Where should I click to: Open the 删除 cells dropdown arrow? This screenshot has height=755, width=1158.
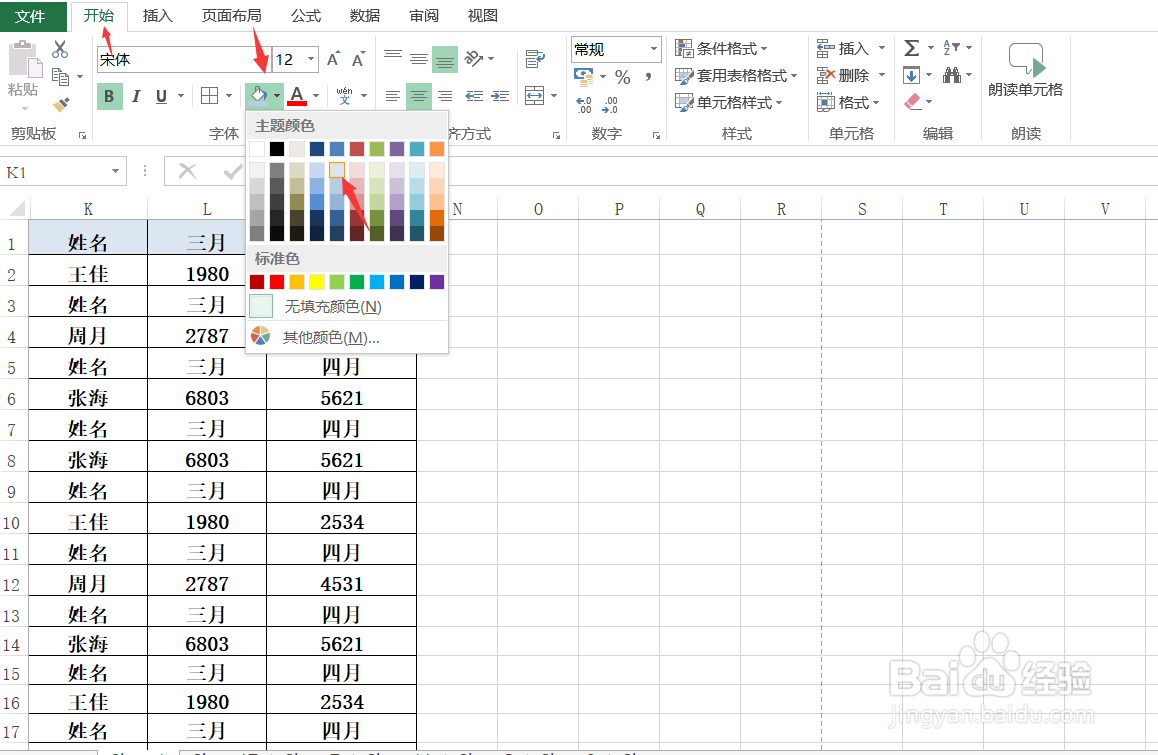882,75
